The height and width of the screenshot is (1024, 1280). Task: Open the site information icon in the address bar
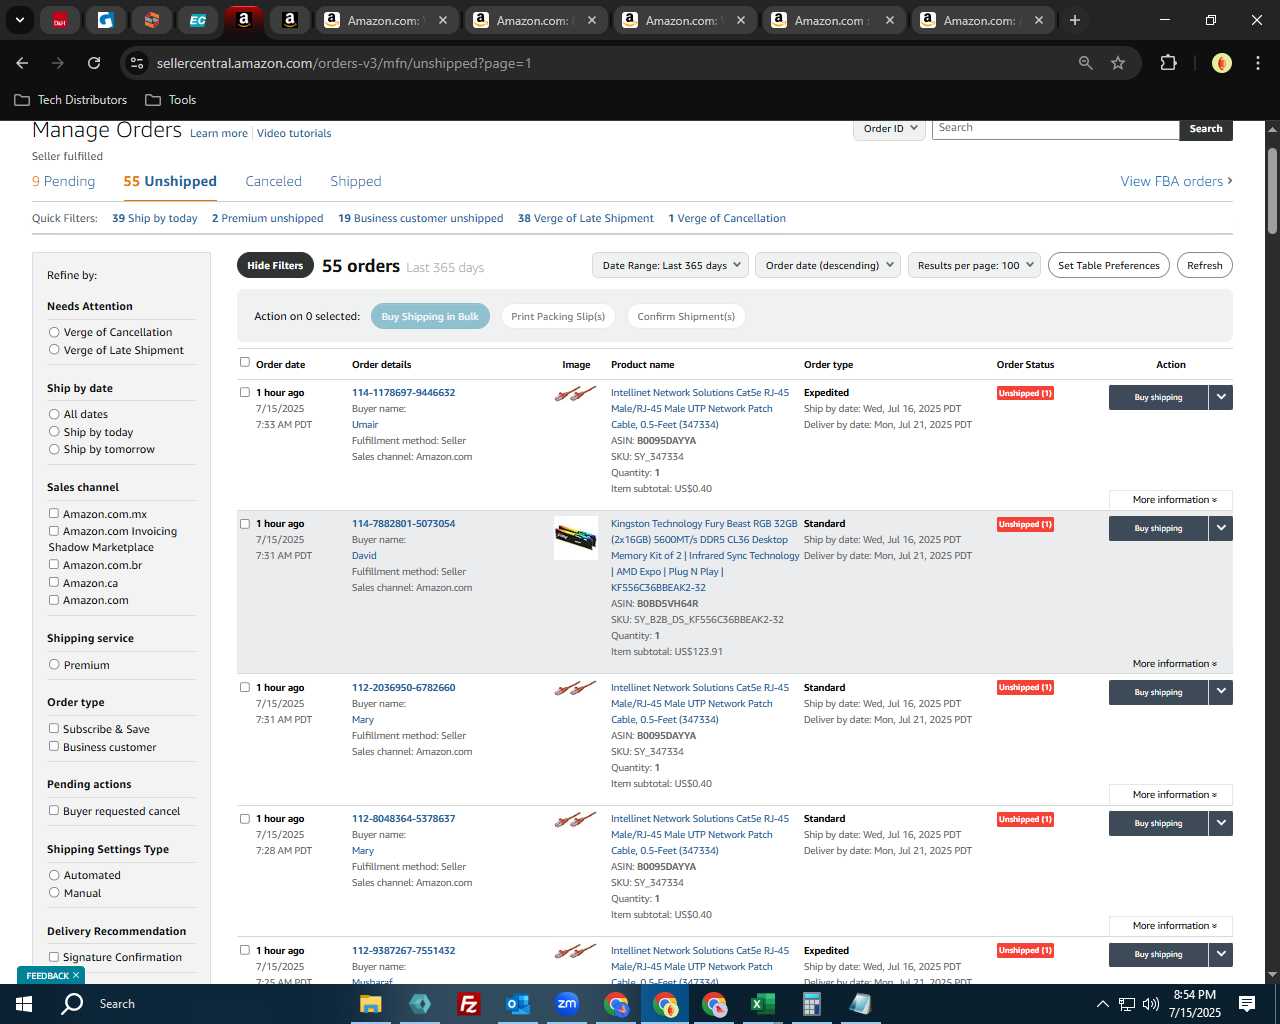point(137,63)
